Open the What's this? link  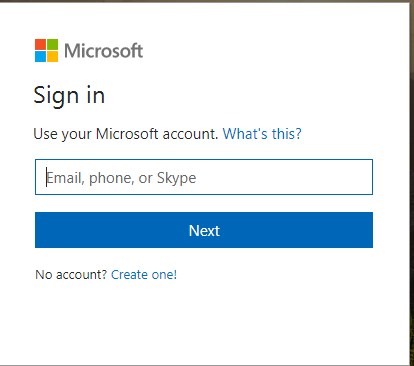pos(262,134)
